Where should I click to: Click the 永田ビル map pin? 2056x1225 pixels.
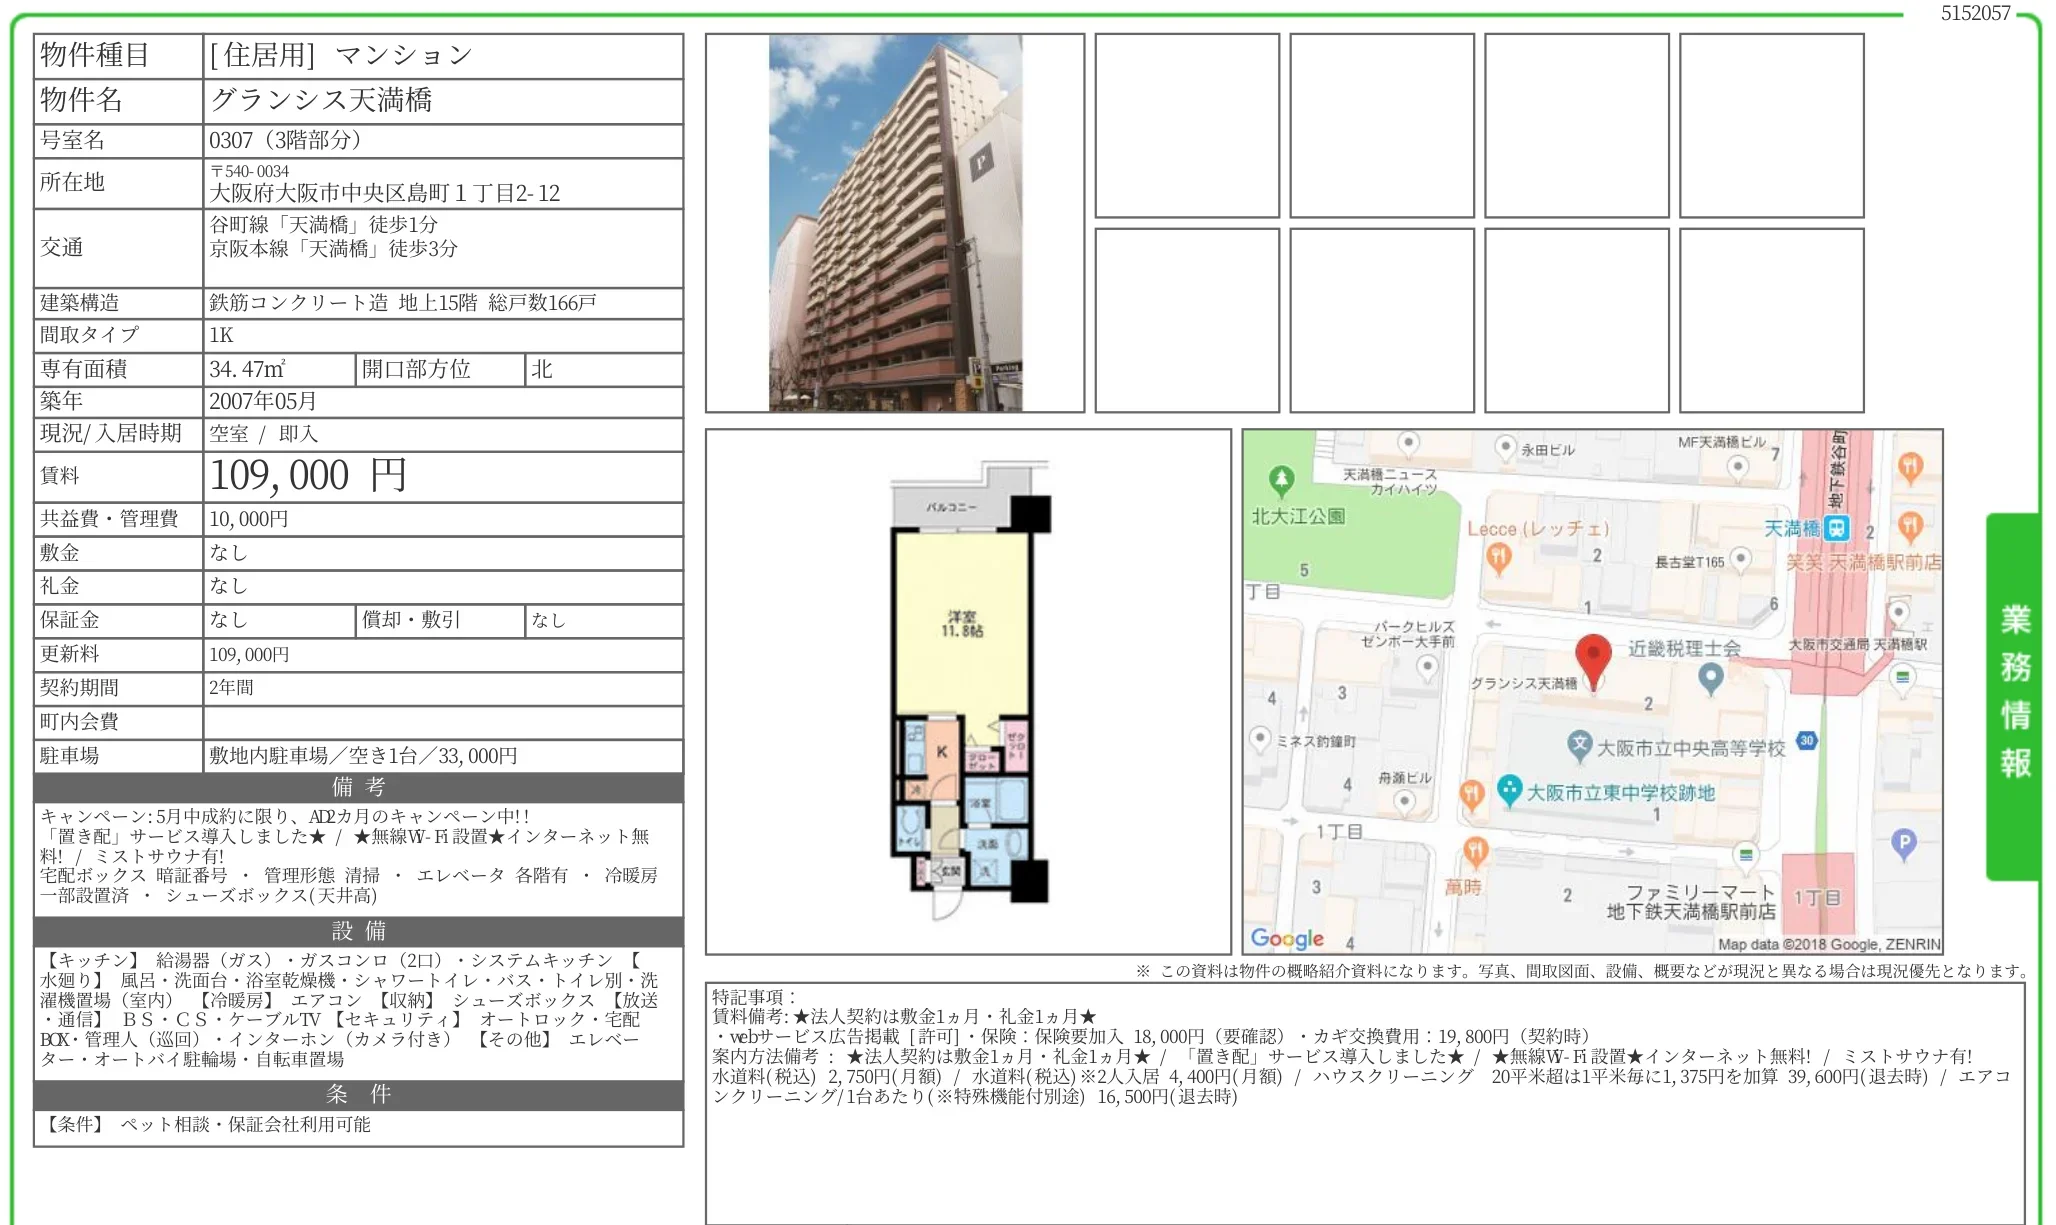click(x=1506, y=447)
